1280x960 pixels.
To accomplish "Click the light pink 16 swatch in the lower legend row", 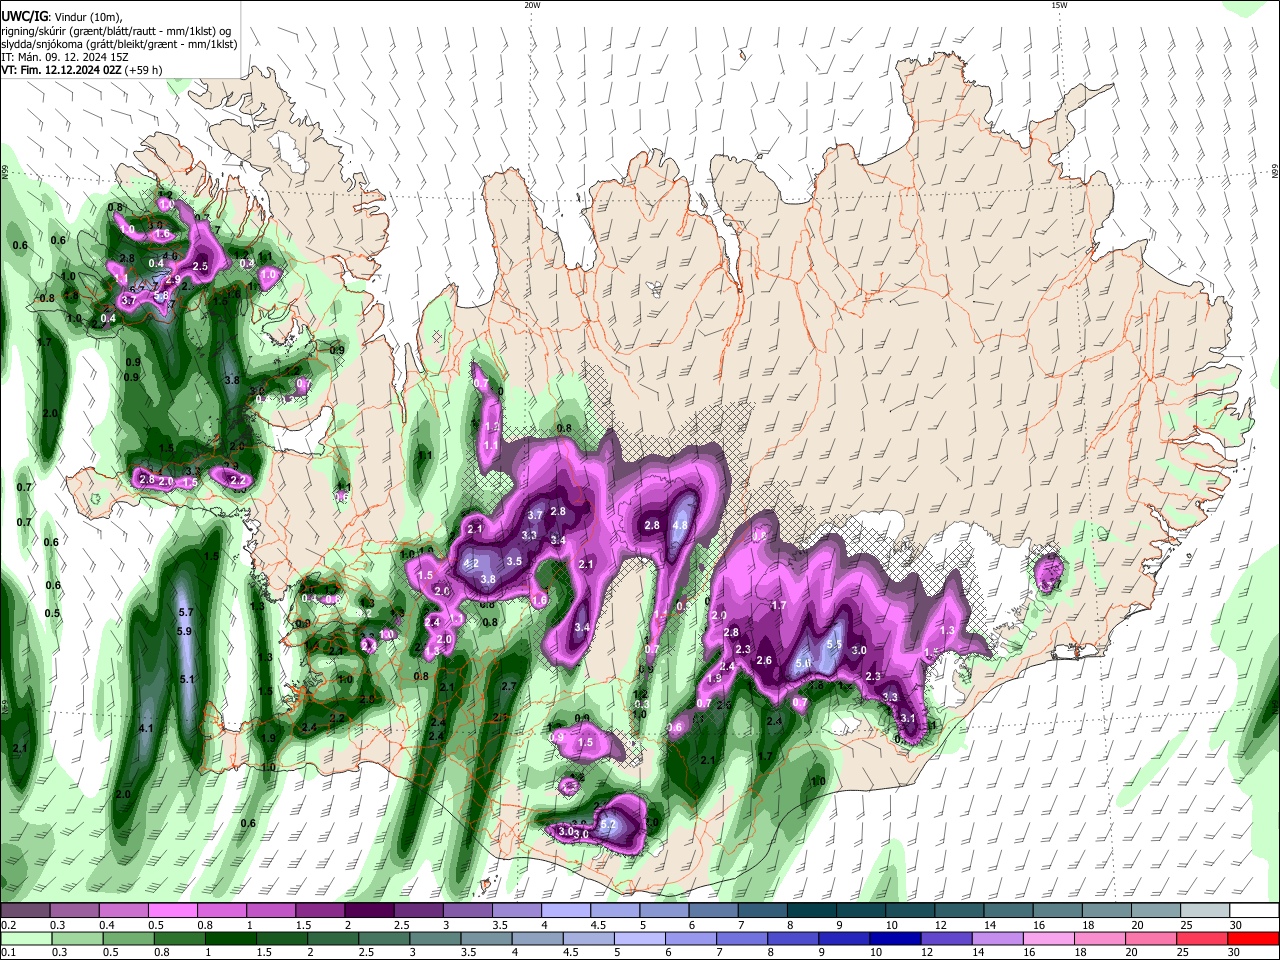I will pyautogui.click(x=1049, y=938).
